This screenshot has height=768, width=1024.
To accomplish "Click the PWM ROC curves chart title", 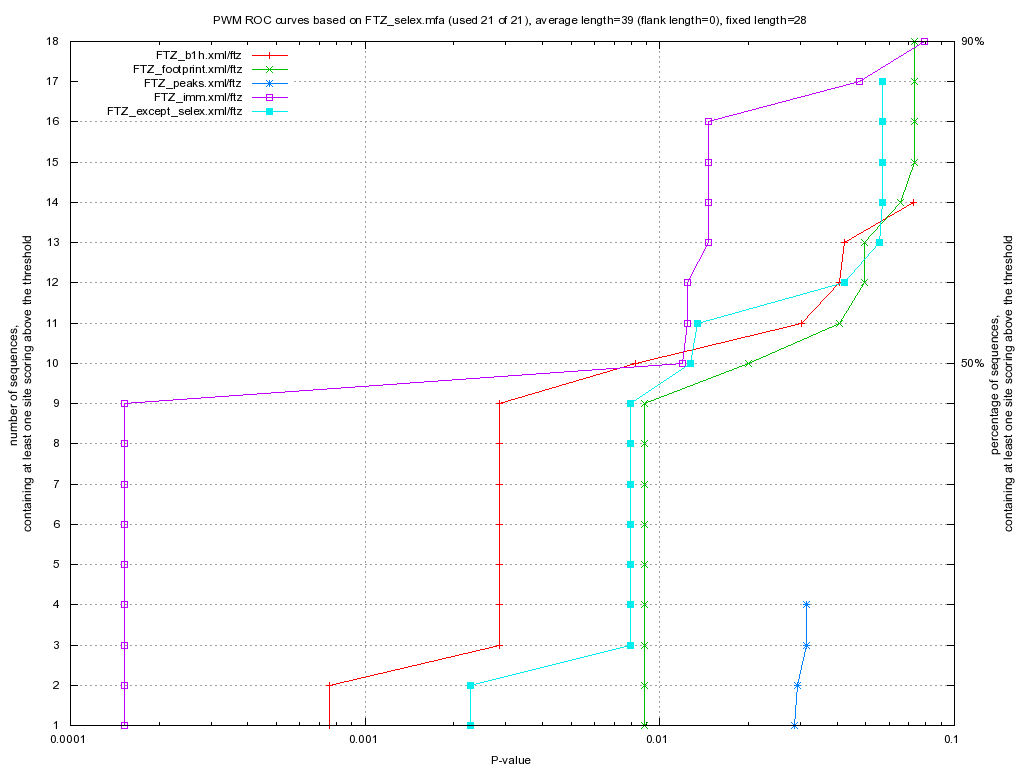I will 512,19.
